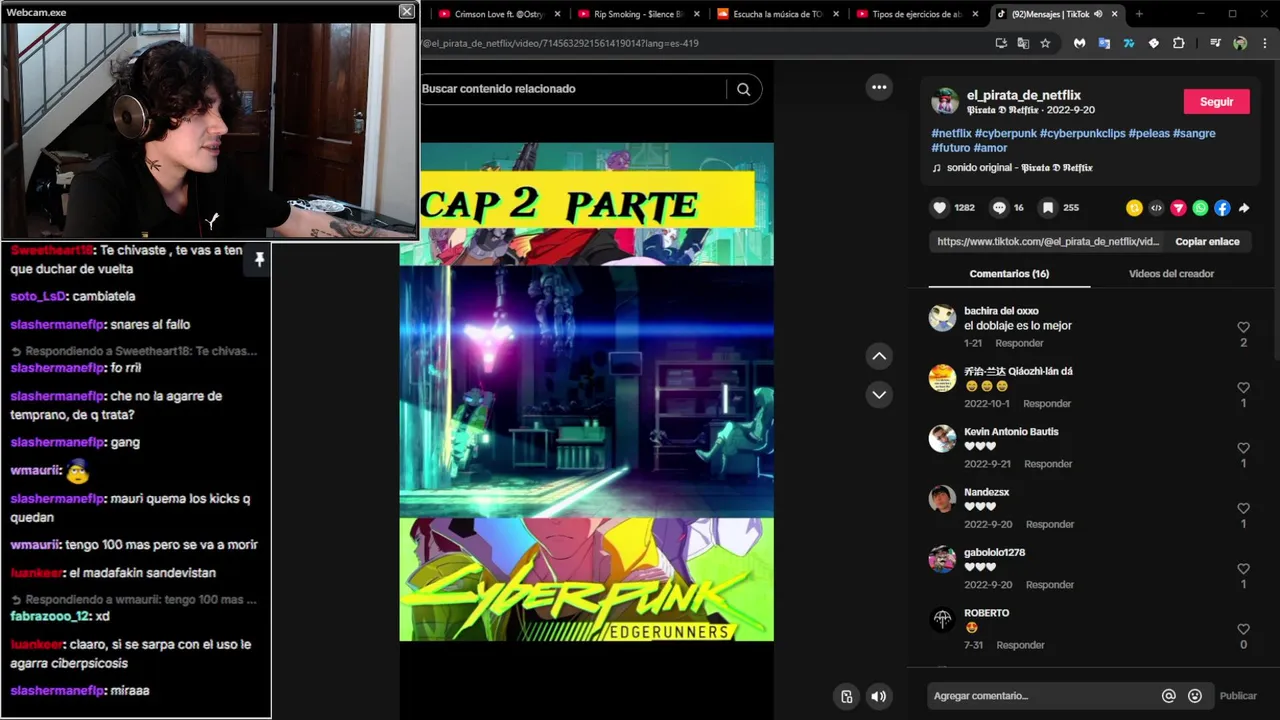The width and height of the screenshot is (1280, 720).
Task: Like the comment by ROBERTO
Action: [x=1243, y=629]
